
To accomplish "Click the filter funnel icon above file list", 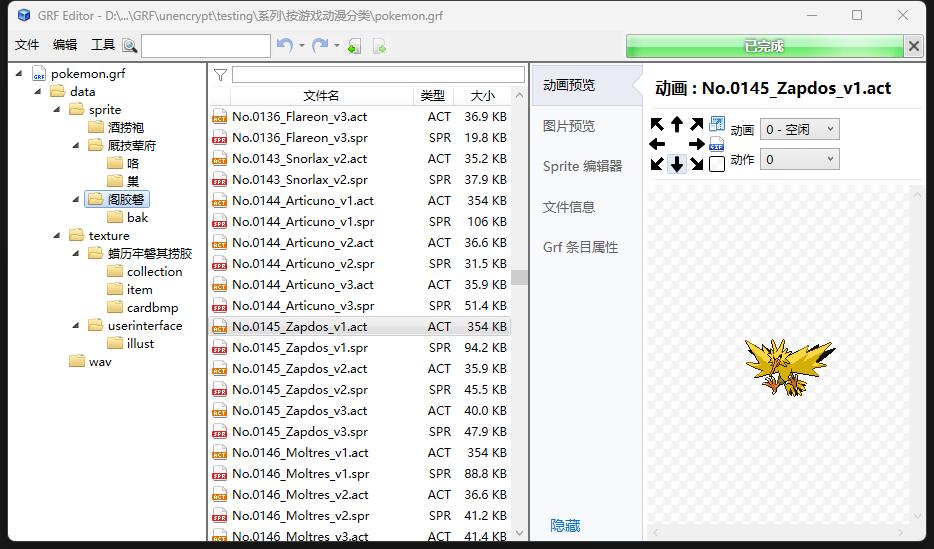I will [x=221, y=75].
